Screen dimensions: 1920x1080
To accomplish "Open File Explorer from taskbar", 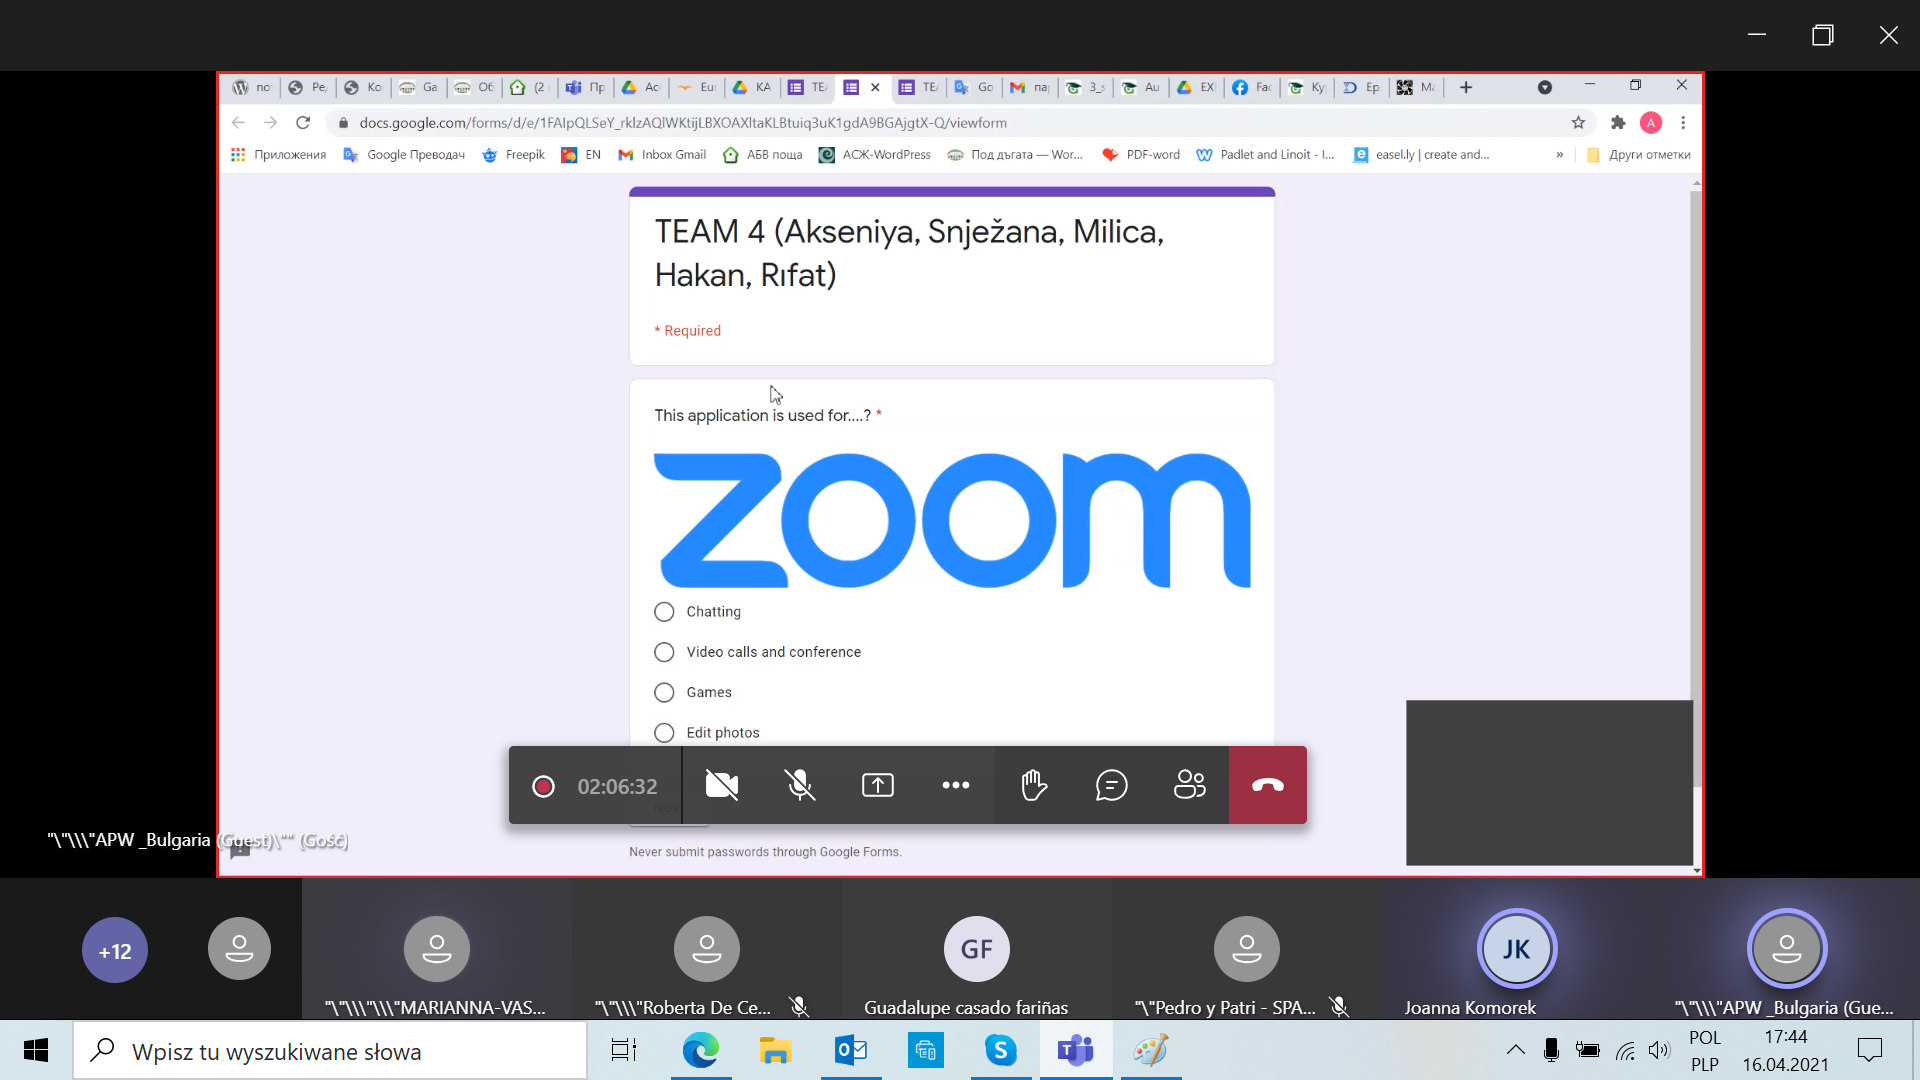I will 775,1050.
